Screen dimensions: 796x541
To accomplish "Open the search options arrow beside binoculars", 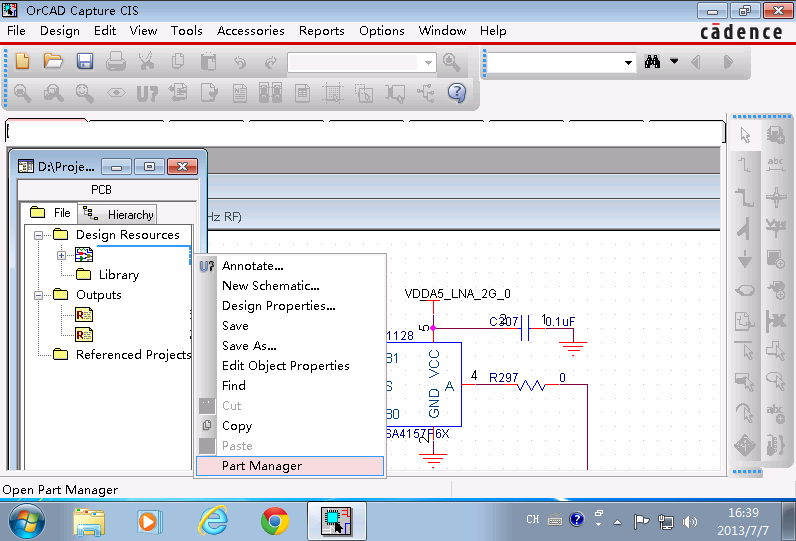I will tap(674, 61).
